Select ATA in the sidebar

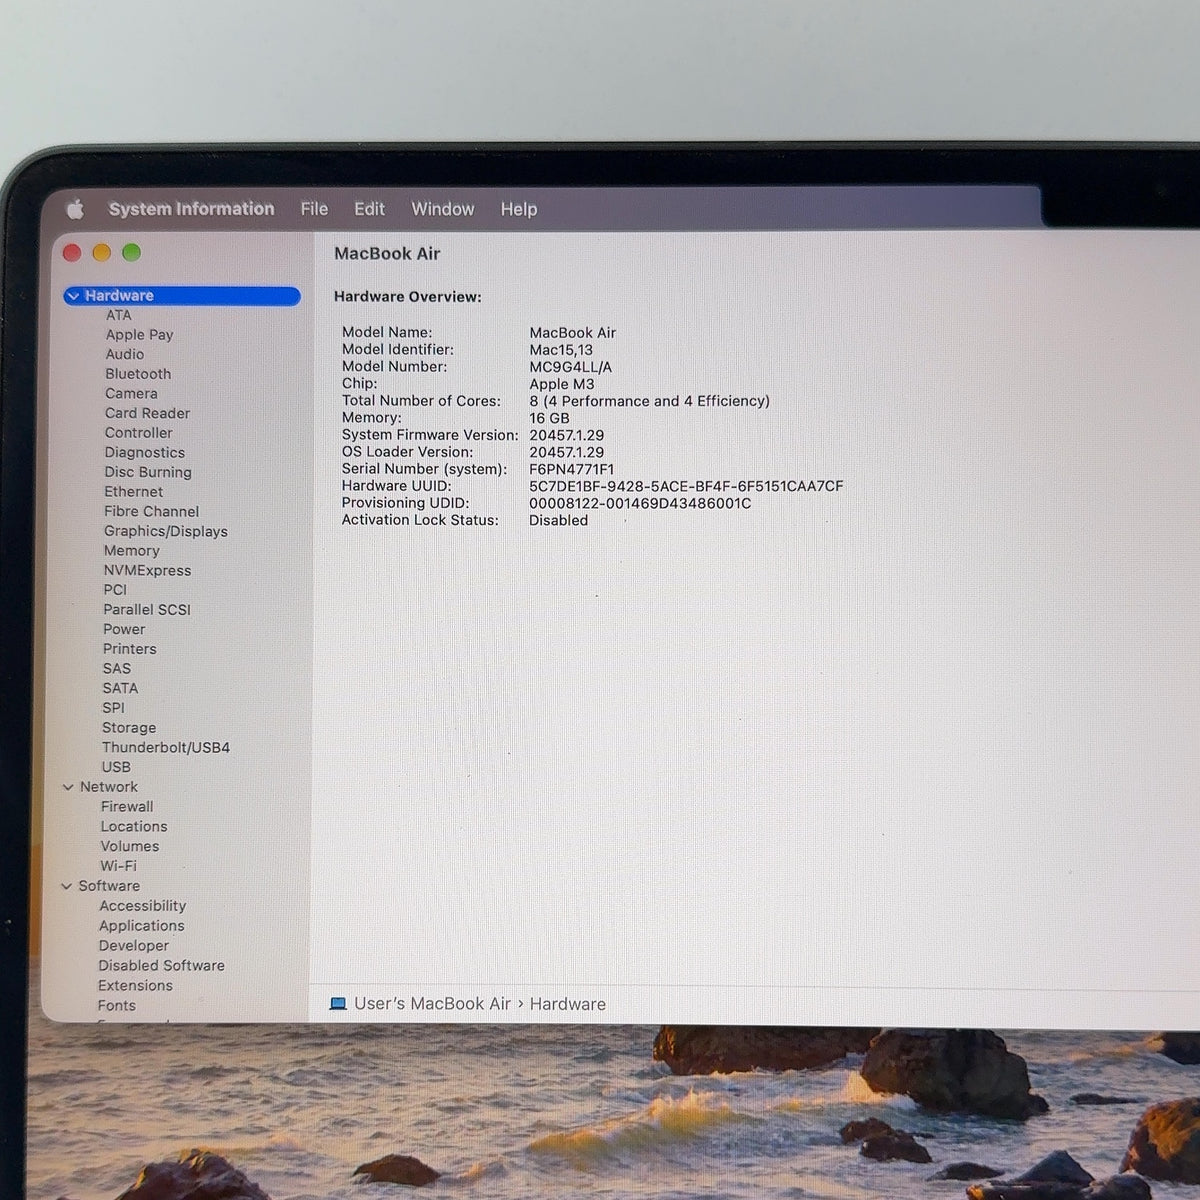pos(118,315)
